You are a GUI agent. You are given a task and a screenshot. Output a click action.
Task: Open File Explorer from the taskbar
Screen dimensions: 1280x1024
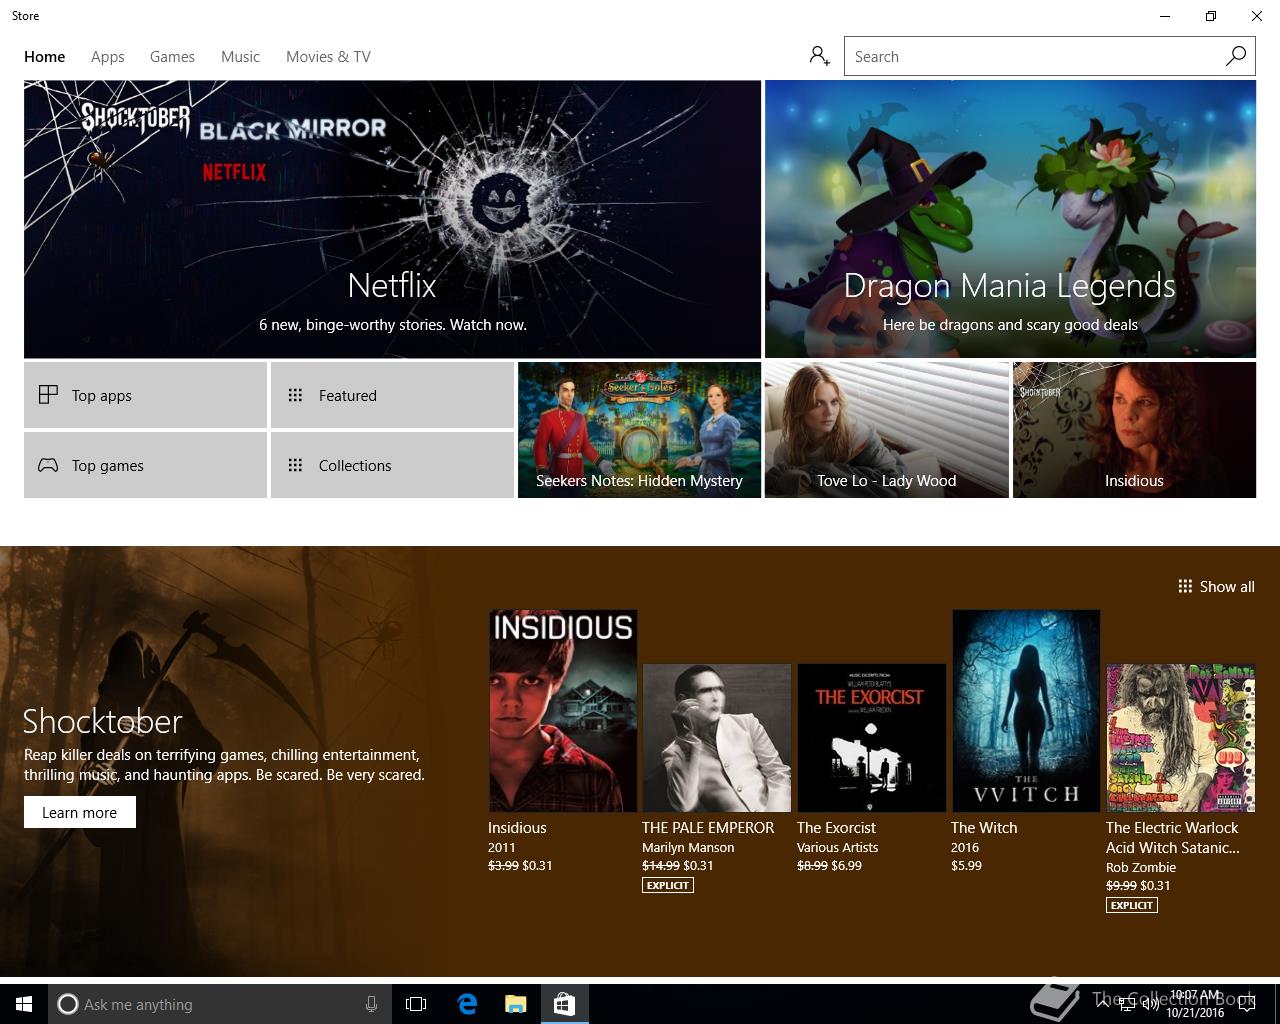tap(516, 1004)
